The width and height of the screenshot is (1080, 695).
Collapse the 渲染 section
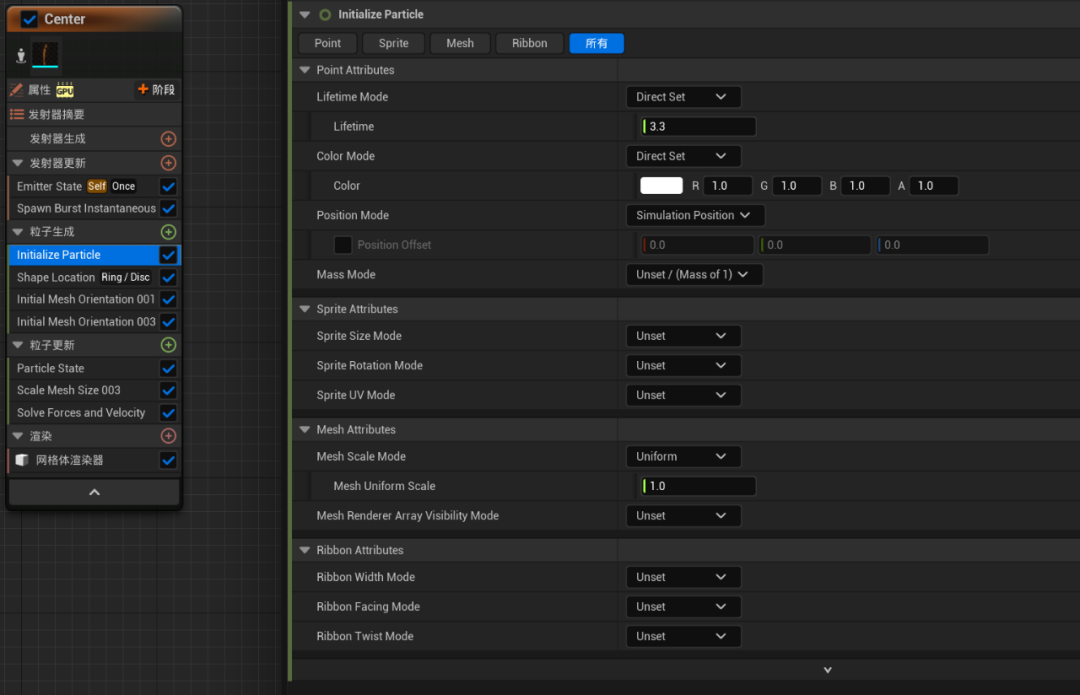[18, 436]
